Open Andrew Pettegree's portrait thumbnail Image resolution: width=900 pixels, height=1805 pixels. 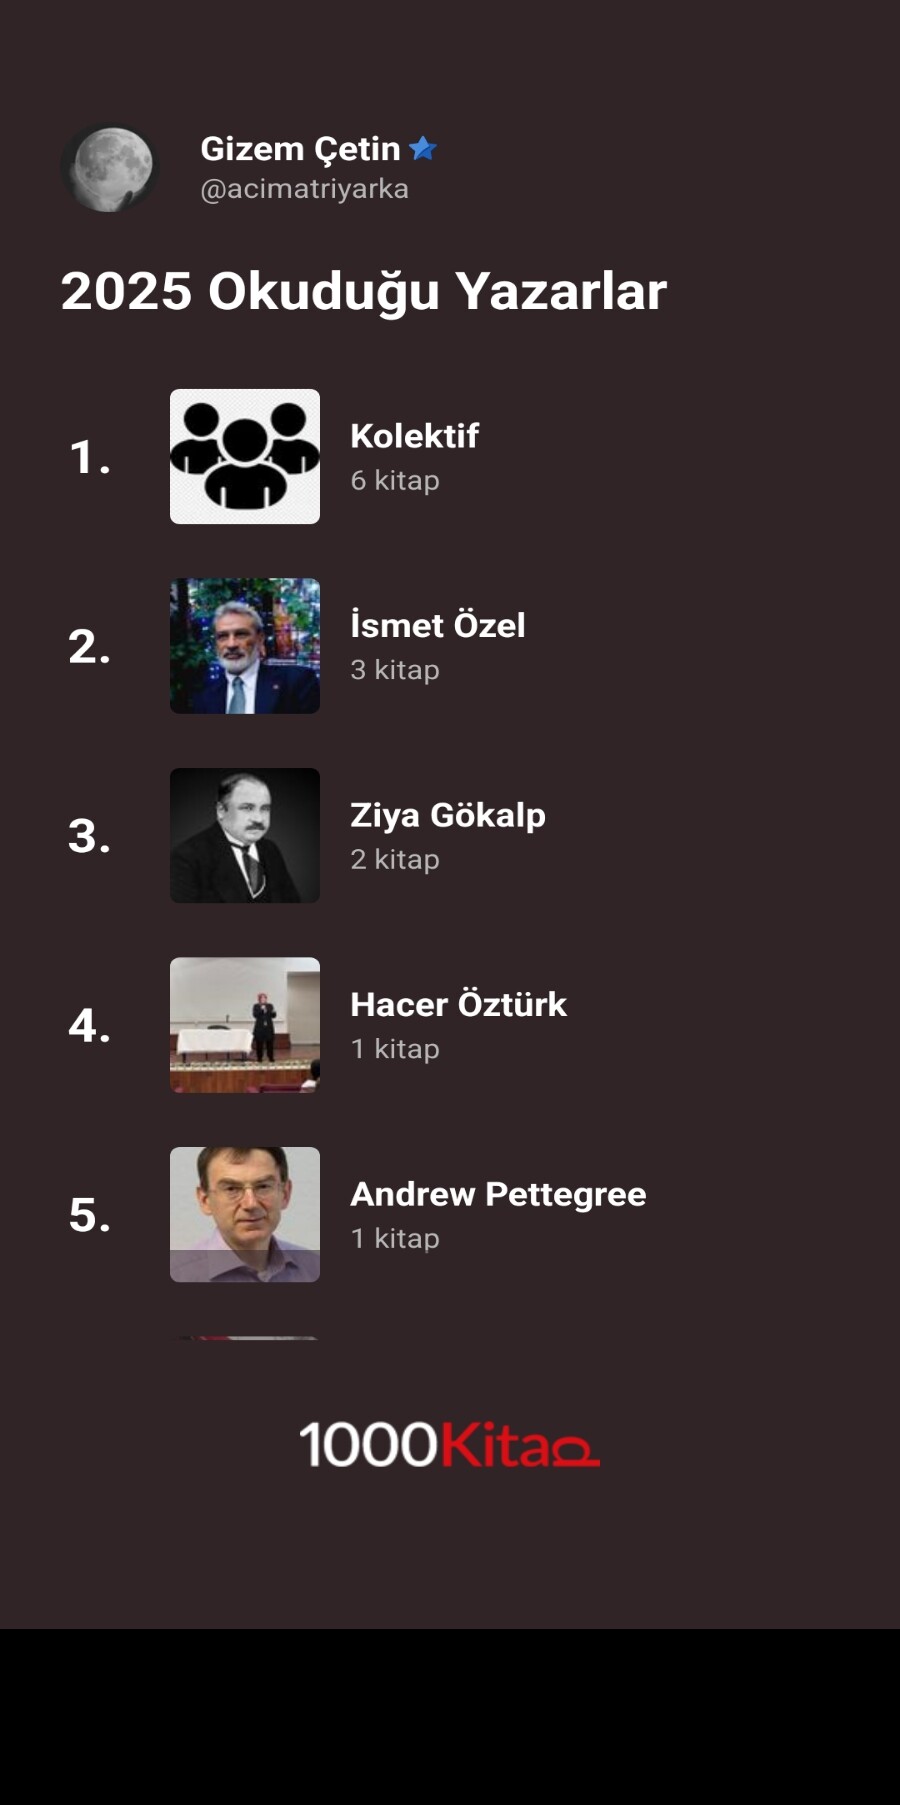[245, 1214]
